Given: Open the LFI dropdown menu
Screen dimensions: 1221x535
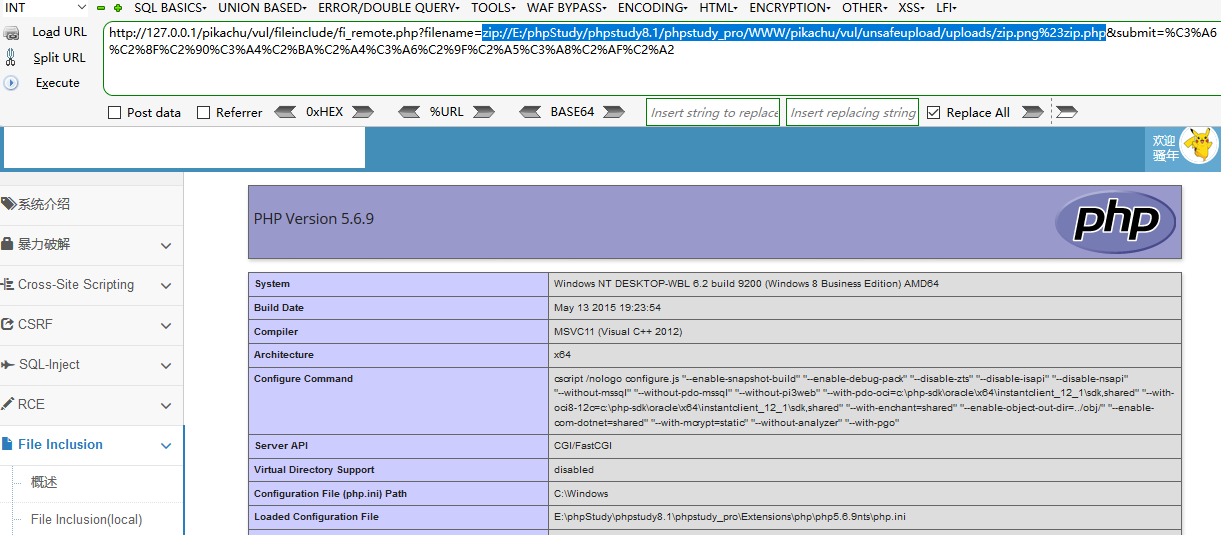Looking at the screenshot, I should [x=946, y=8].
